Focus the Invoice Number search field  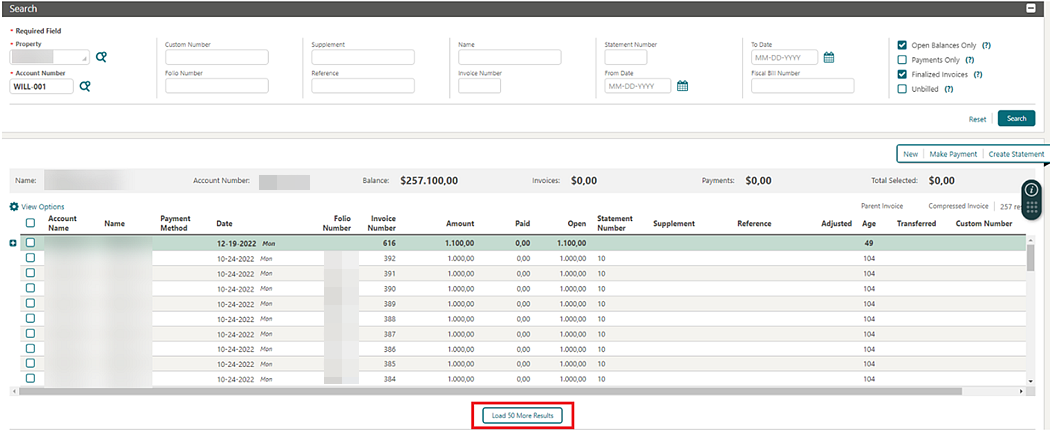(479, 86)
